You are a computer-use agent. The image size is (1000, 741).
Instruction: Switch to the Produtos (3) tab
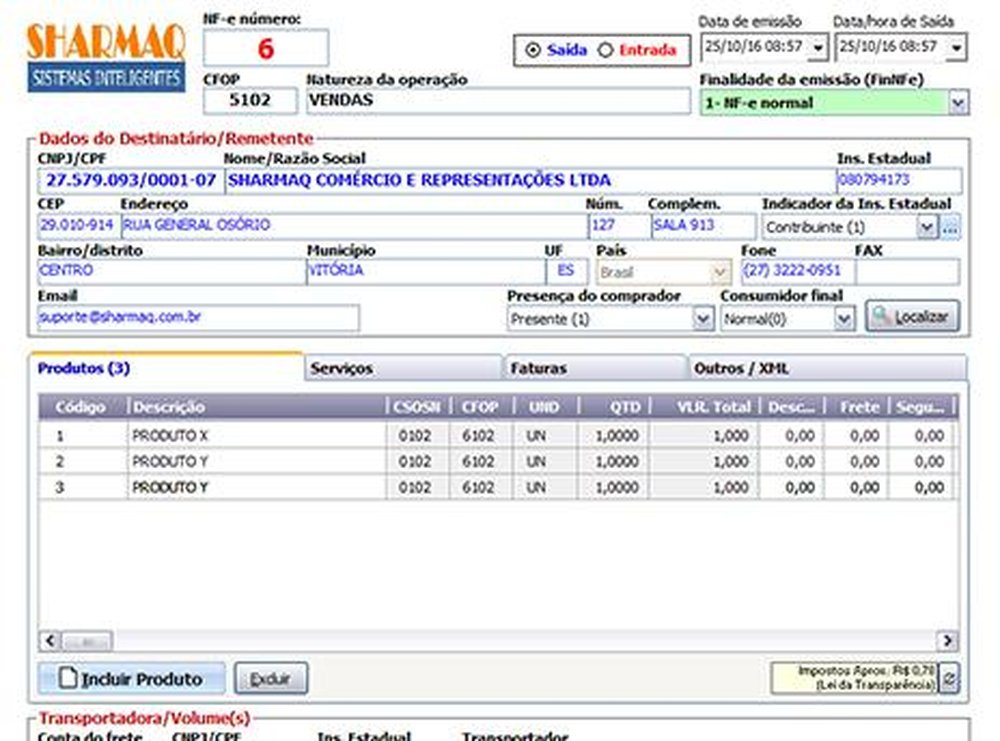[166, 369]
